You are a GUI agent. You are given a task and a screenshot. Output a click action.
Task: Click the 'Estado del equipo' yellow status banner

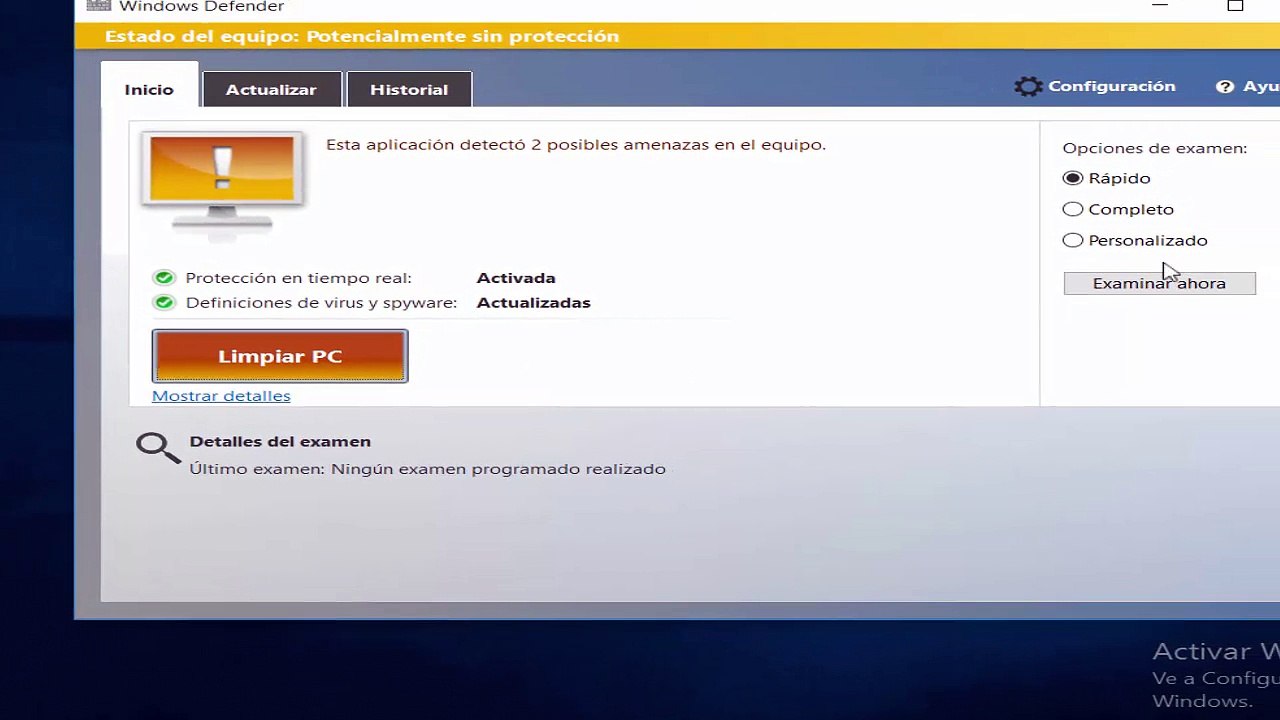[677, 36]
